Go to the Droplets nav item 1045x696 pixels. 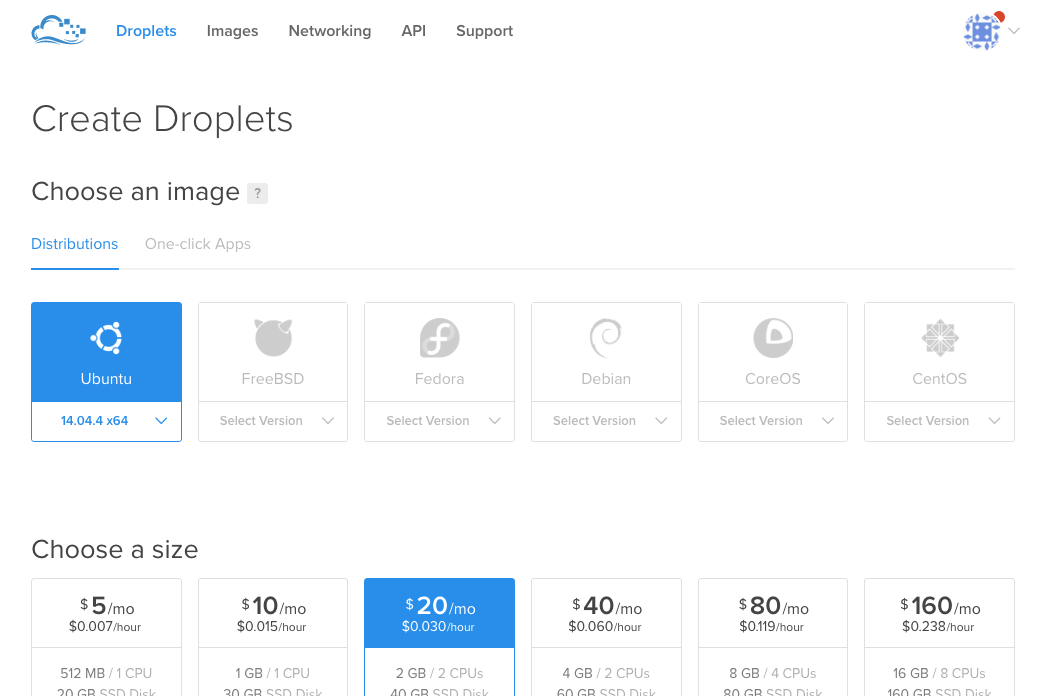(x=146, y=31)
